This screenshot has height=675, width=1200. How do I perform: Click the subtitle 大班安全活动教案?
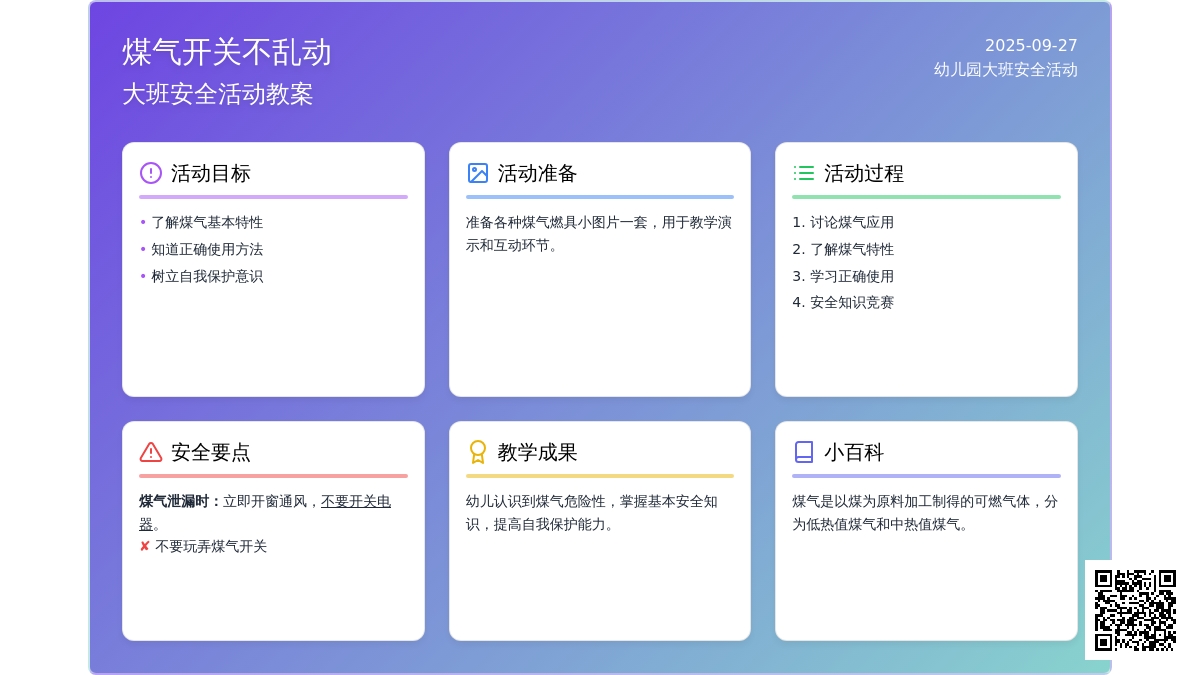(x=218, y=94)
